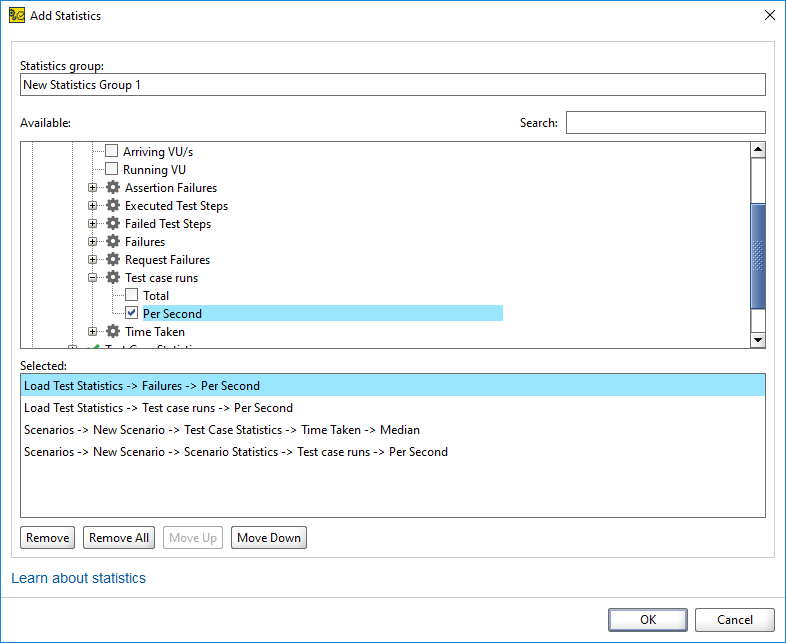
Task: Click the Request Failures gear icon
Action: tap(113, 260)
